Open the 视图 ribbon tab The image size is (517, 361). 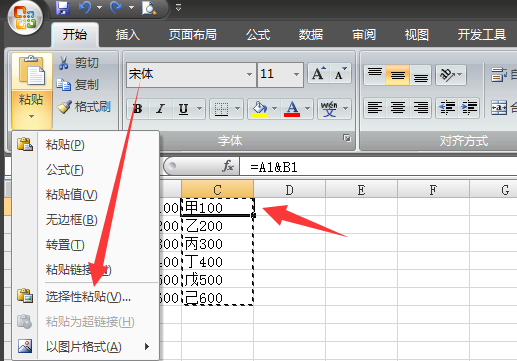[417, 34]
